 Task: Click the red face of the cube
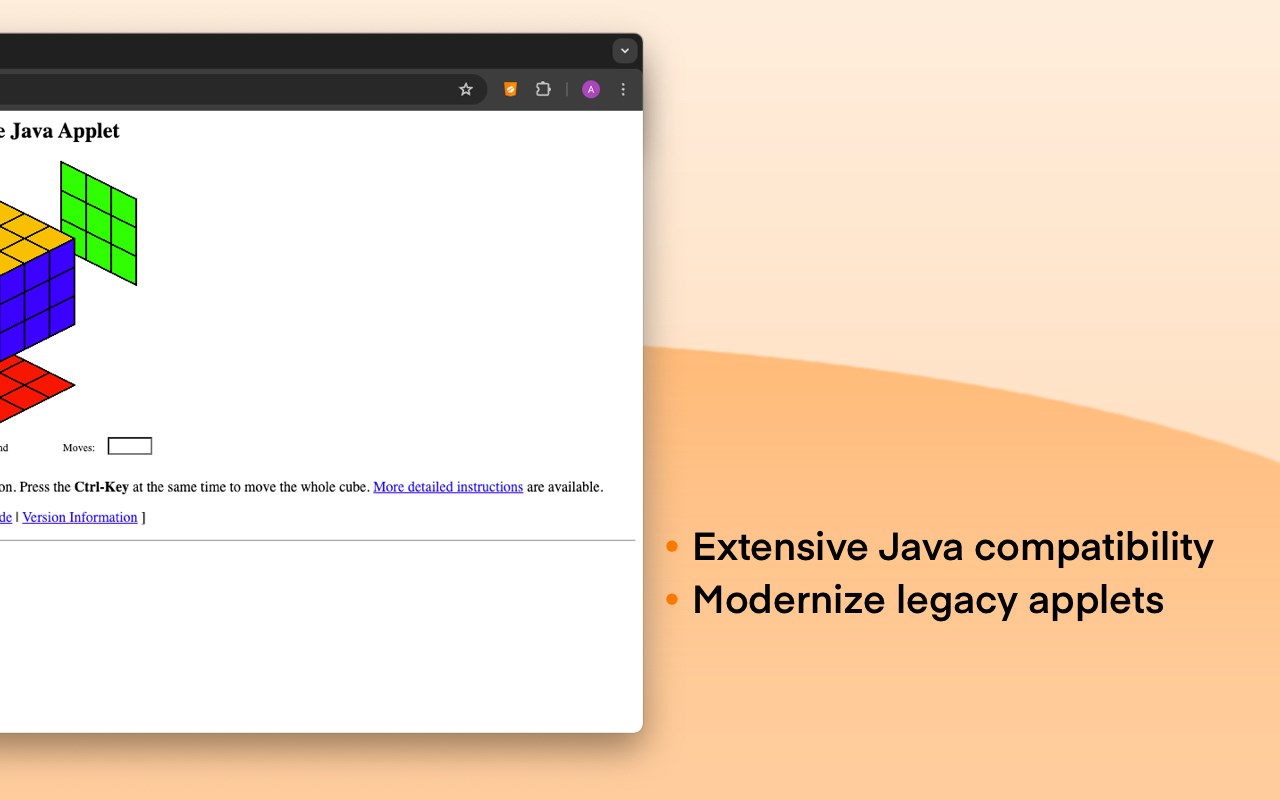point(30,388)
